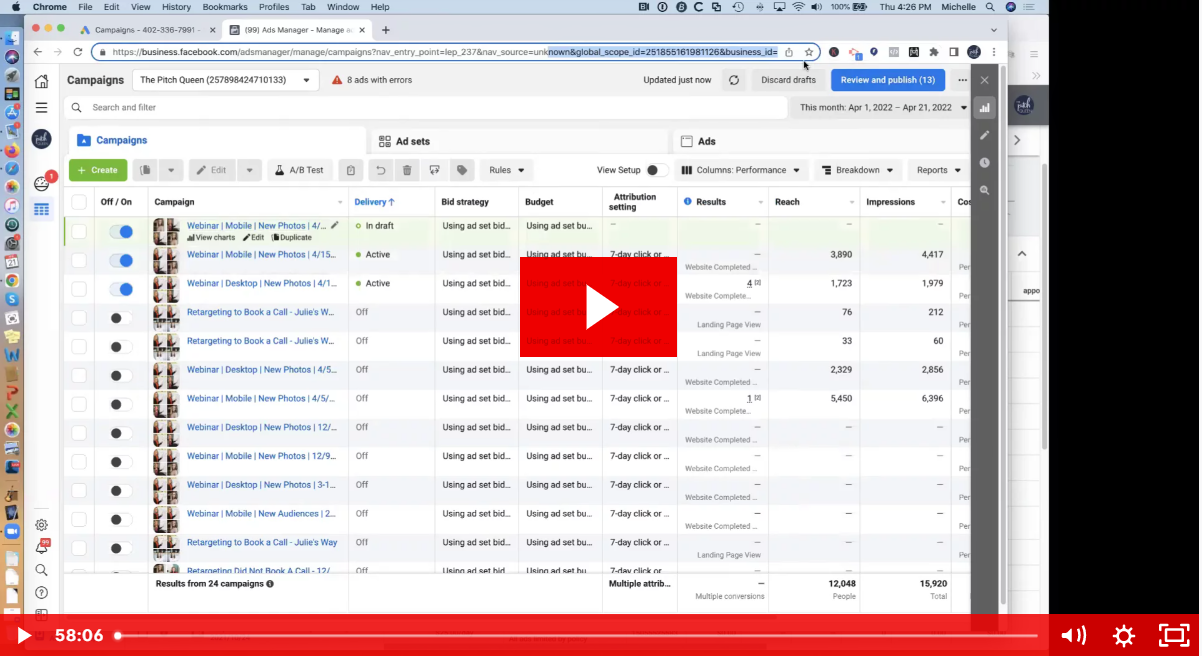
Task: Expand the Columns: Performance dropdown
Action: click(740, 170)
